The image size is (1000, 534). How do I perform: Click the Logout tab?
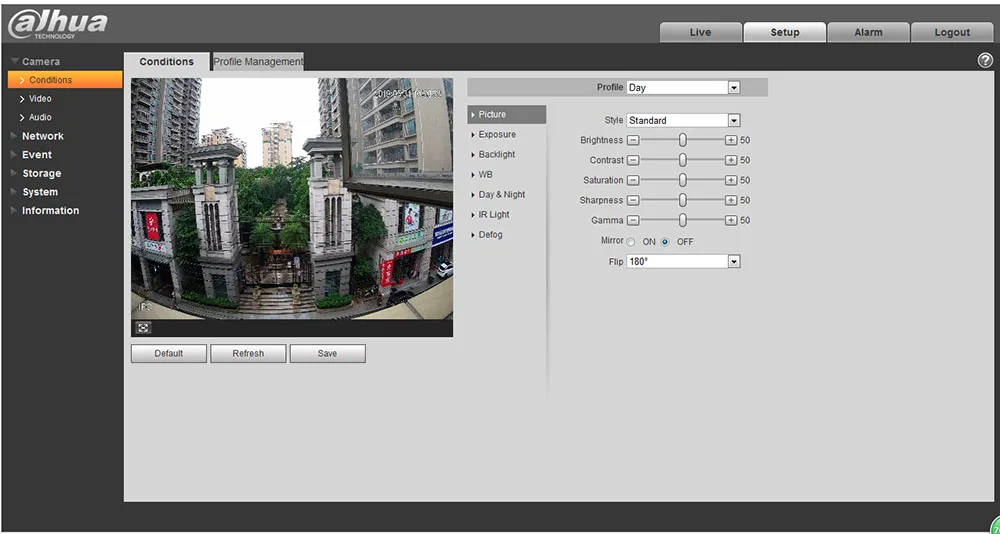click(952, 32)
